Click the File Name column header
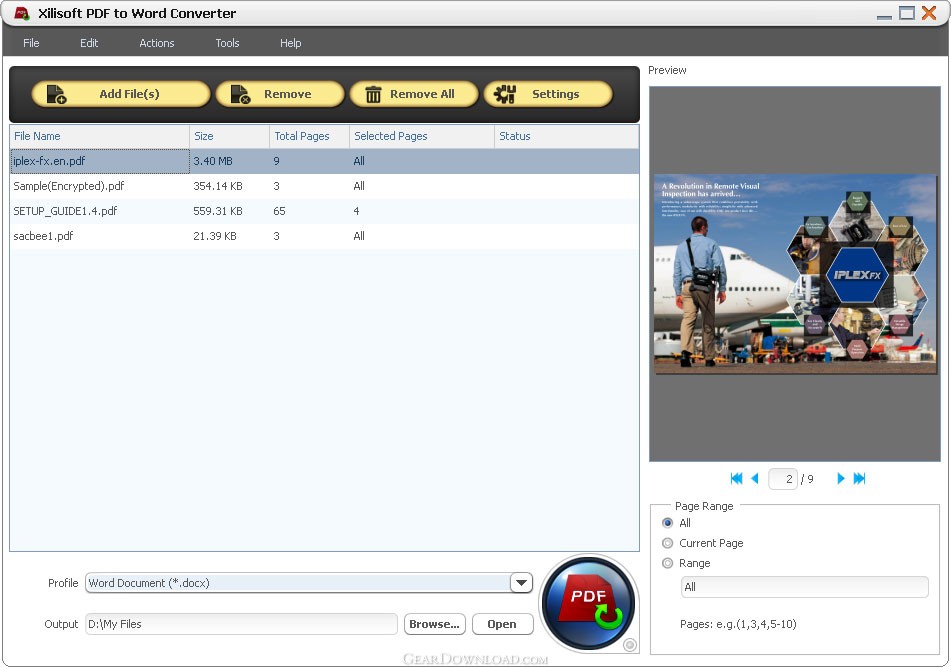The height and width of the screenshot is (667, 951). point(100,136)
